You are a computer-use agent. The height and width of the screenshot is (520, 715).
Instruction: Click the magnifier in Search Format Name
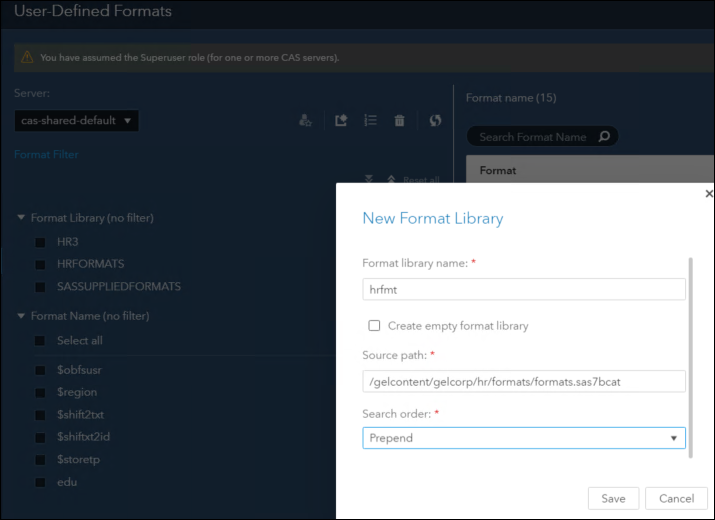click(603, 137)
